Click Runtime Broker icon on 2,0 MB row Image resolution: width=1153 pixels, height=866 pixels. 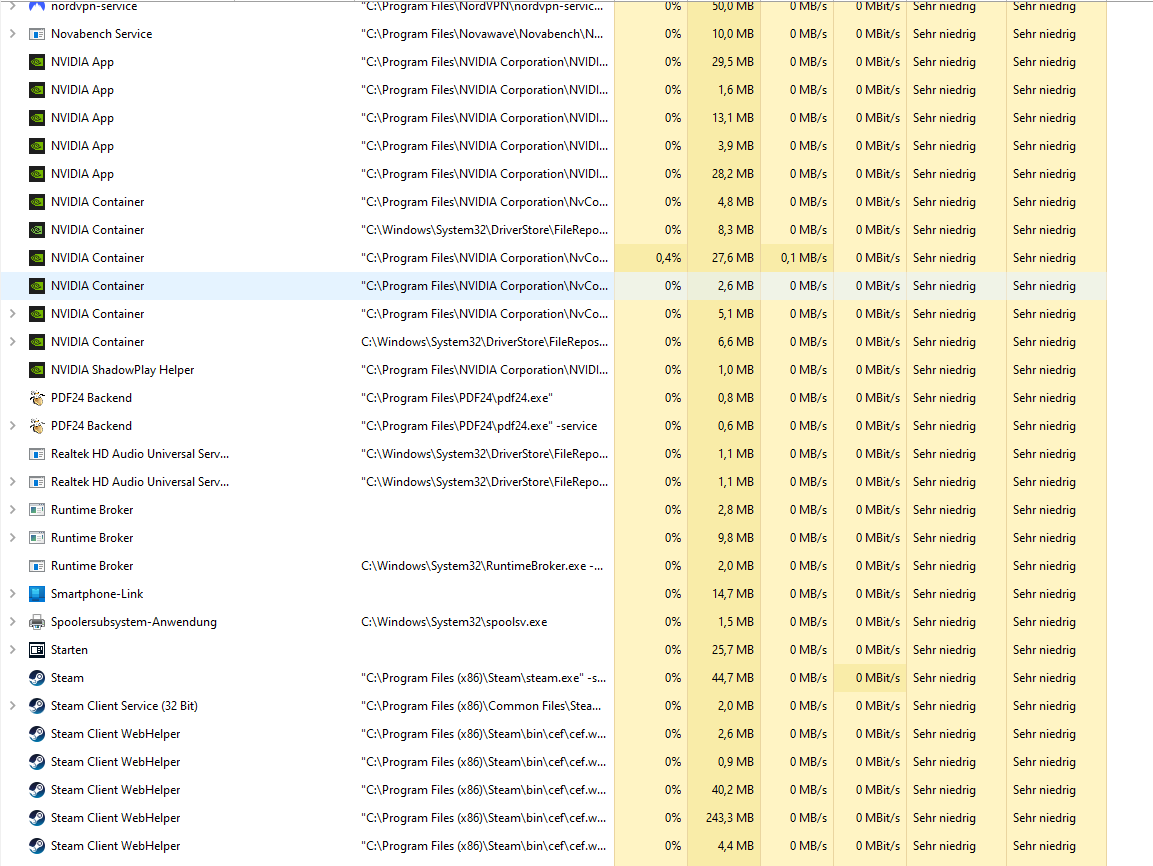coord(37,566)
